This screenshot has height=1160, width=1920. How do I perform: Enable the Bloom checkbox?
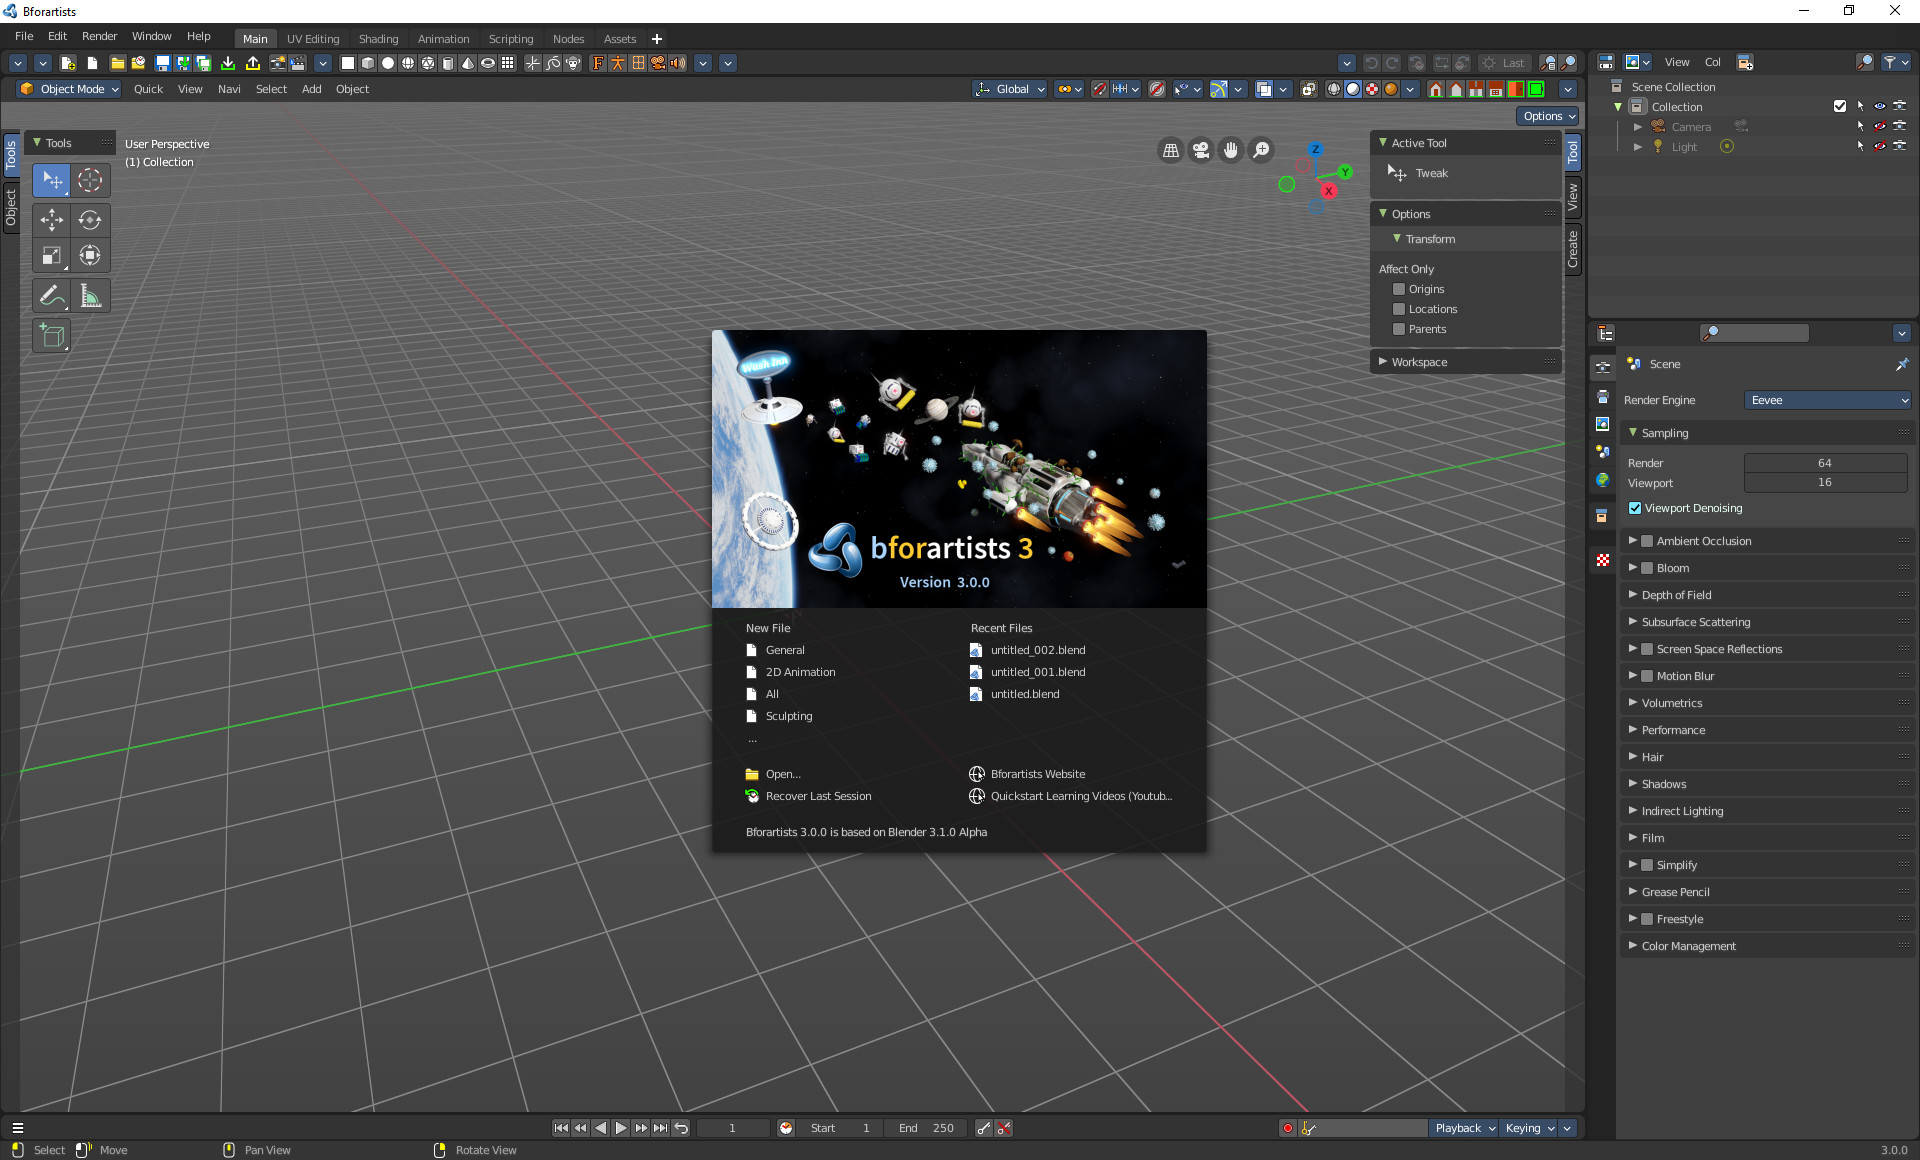[x=1647, y=568]
